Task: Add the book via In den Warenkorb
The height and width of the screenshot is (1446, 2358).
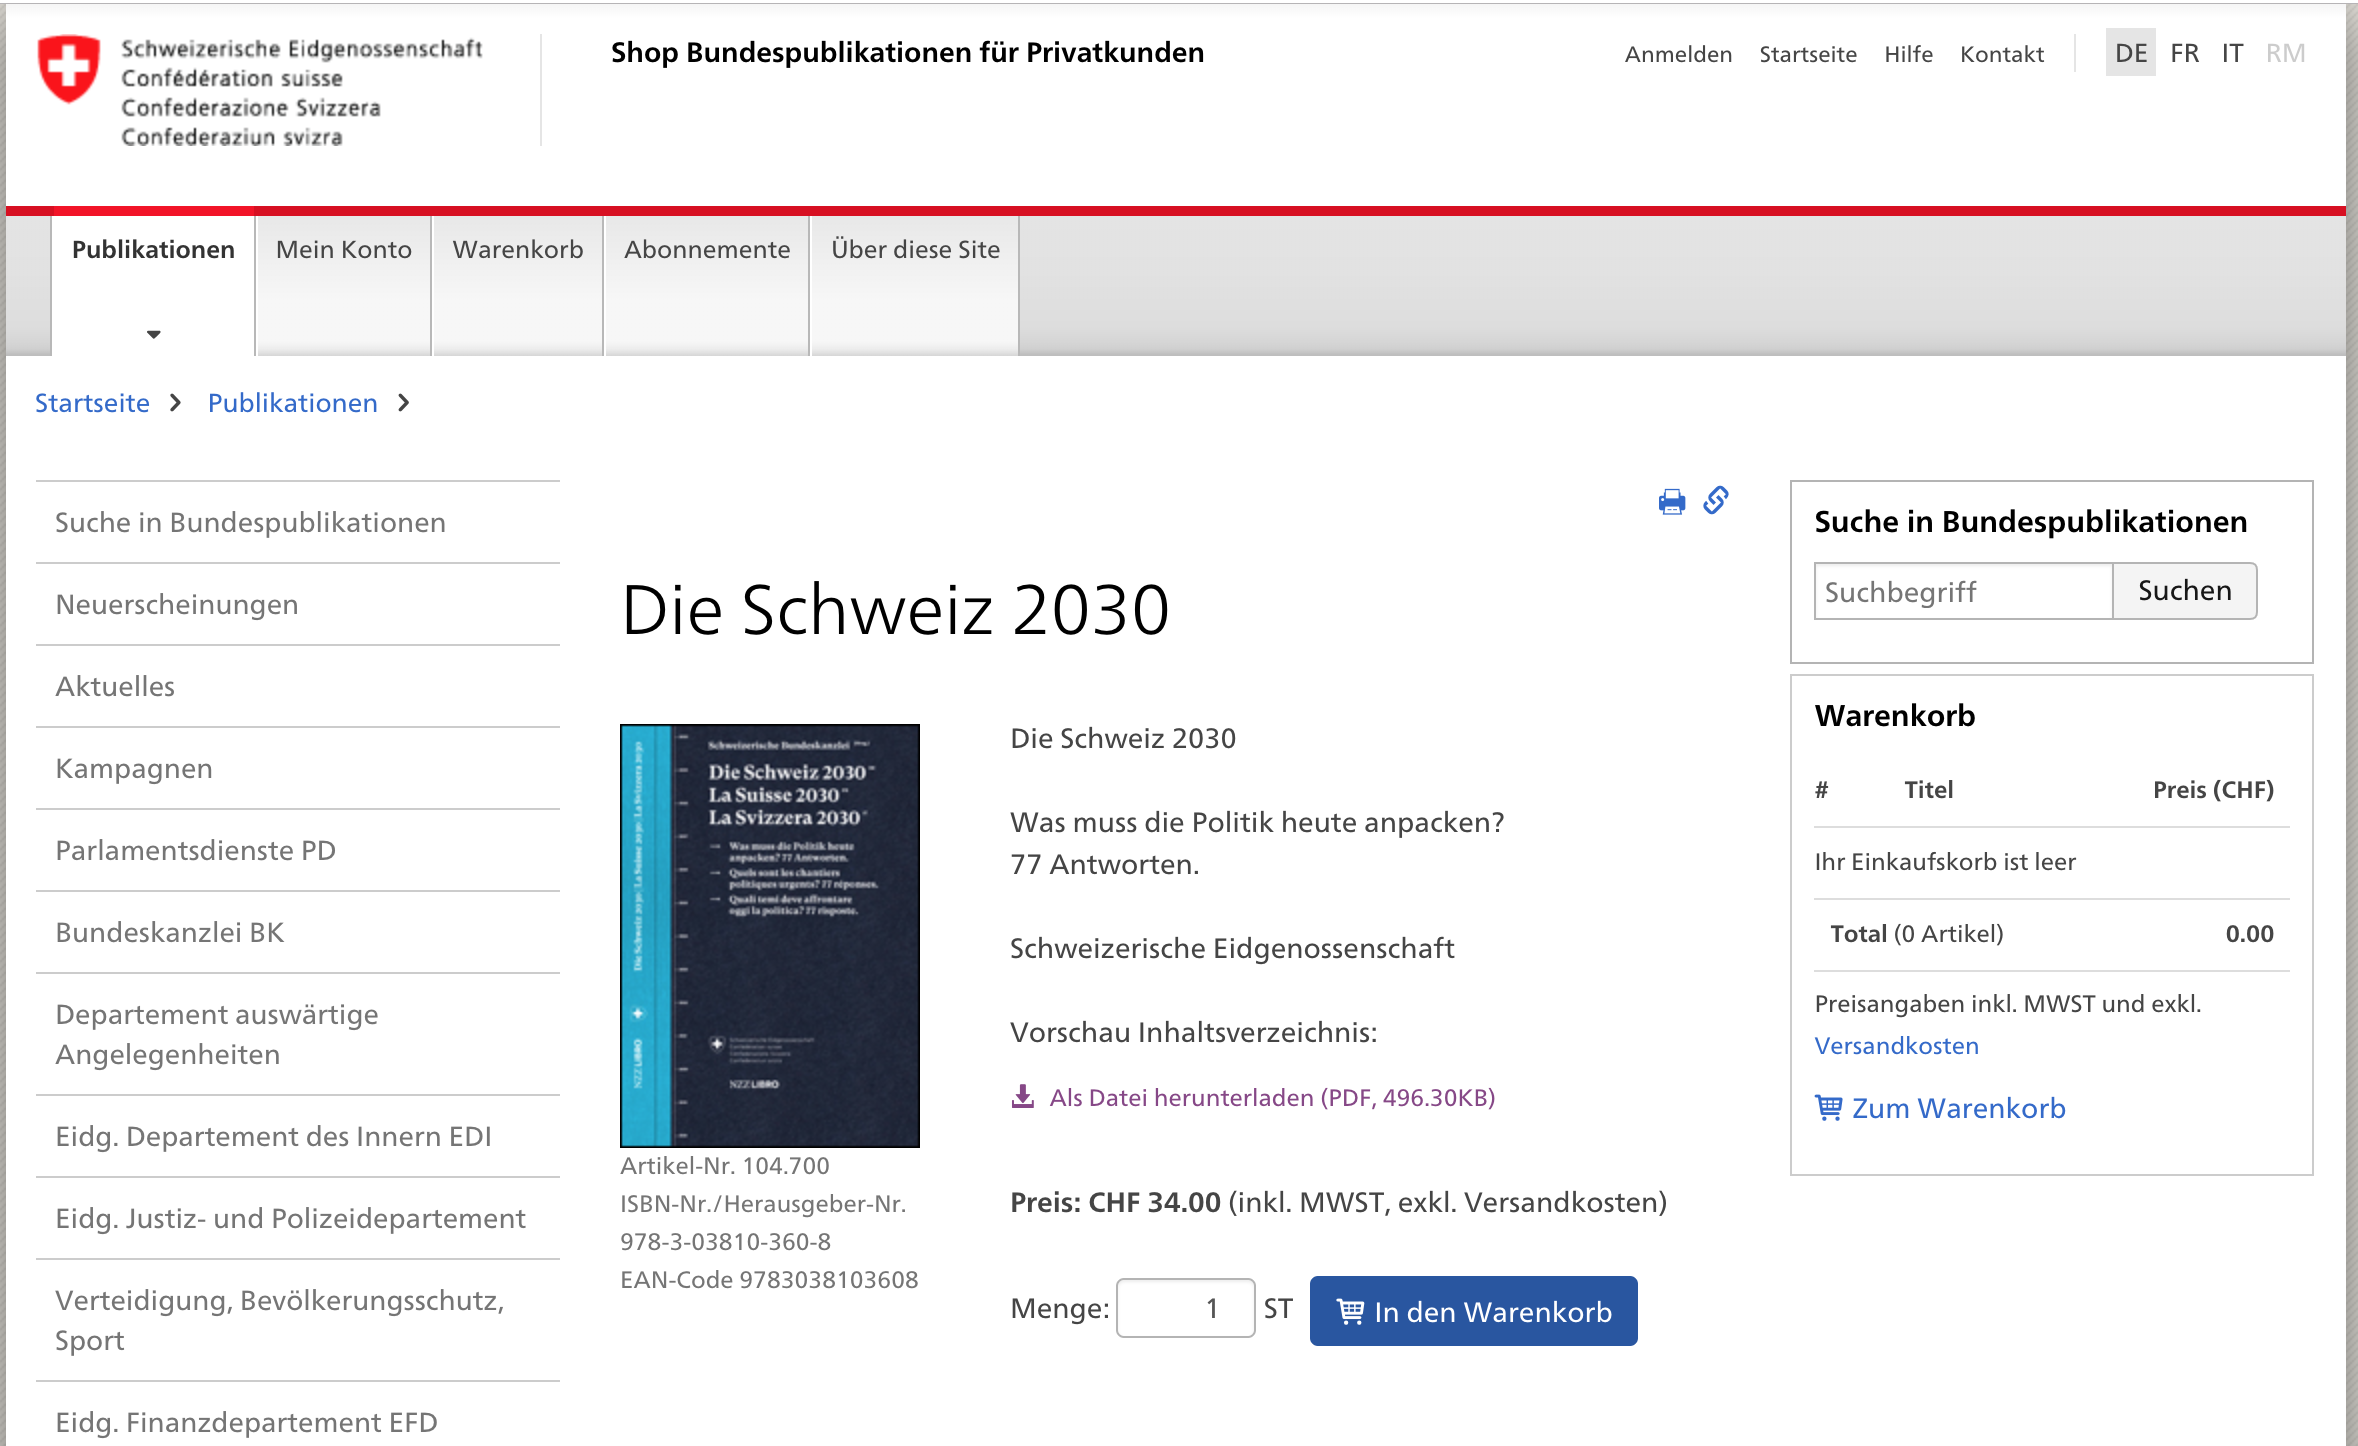Action: 1473,1311
